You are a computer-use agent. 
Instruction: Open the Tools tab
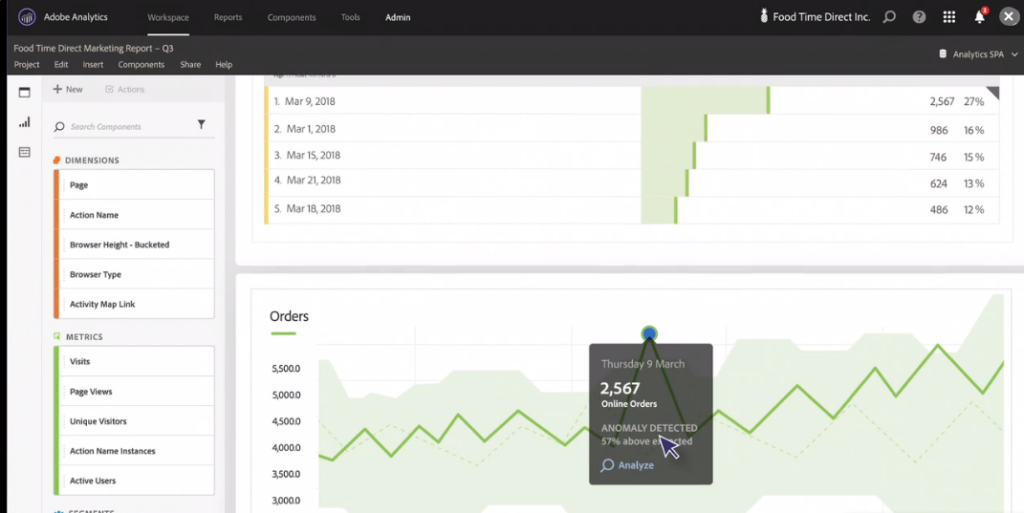point(350,18)
